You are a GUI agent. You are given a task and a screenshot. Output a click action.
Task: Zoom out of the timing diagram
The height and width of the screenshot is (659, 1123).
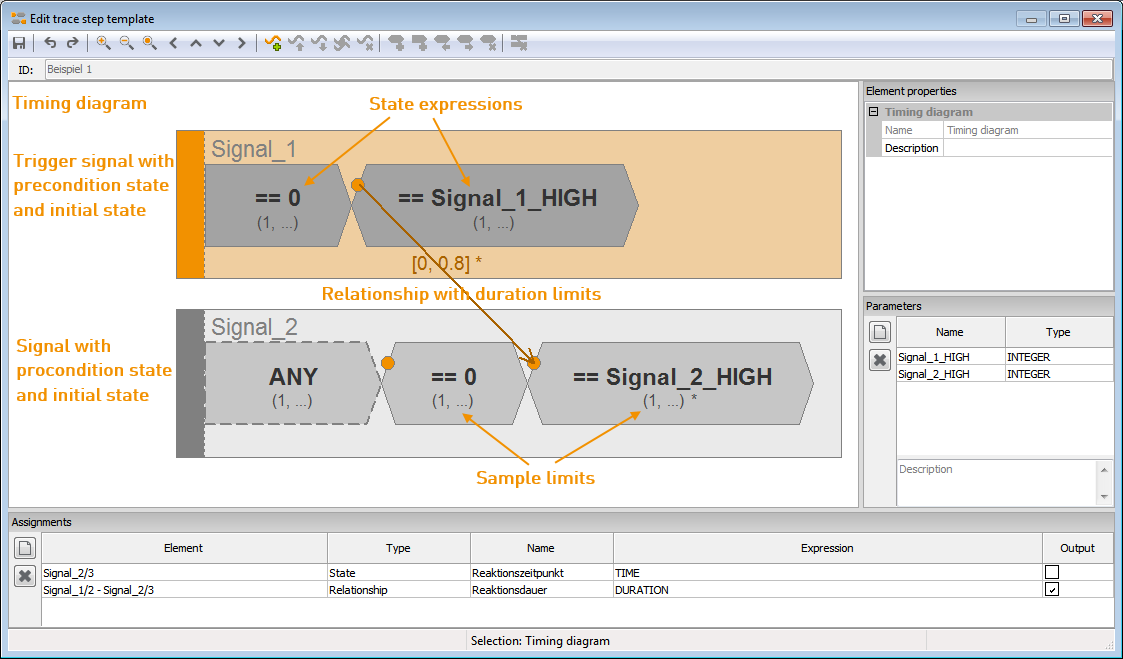(x=127, y=43)
